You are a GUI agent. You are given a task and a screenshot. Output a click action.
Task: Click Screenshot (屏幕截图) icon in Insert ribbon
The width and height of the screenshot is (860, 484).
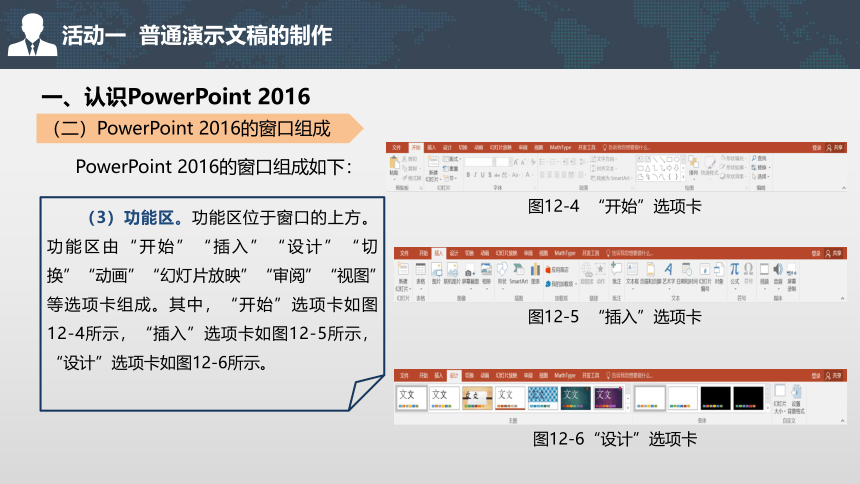[x=470, y=271]
